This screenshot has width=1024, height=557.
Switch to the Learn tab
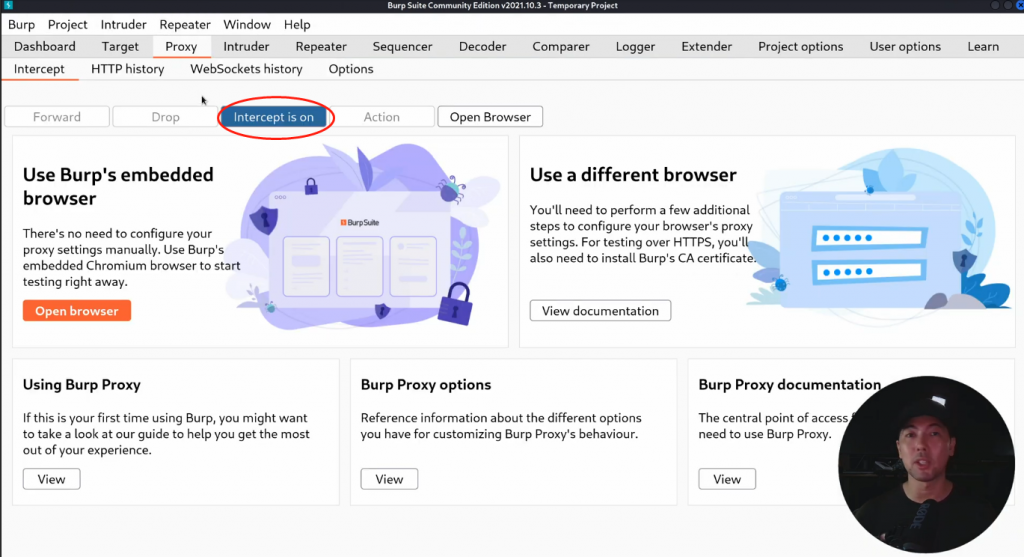(x=983, y=46)
